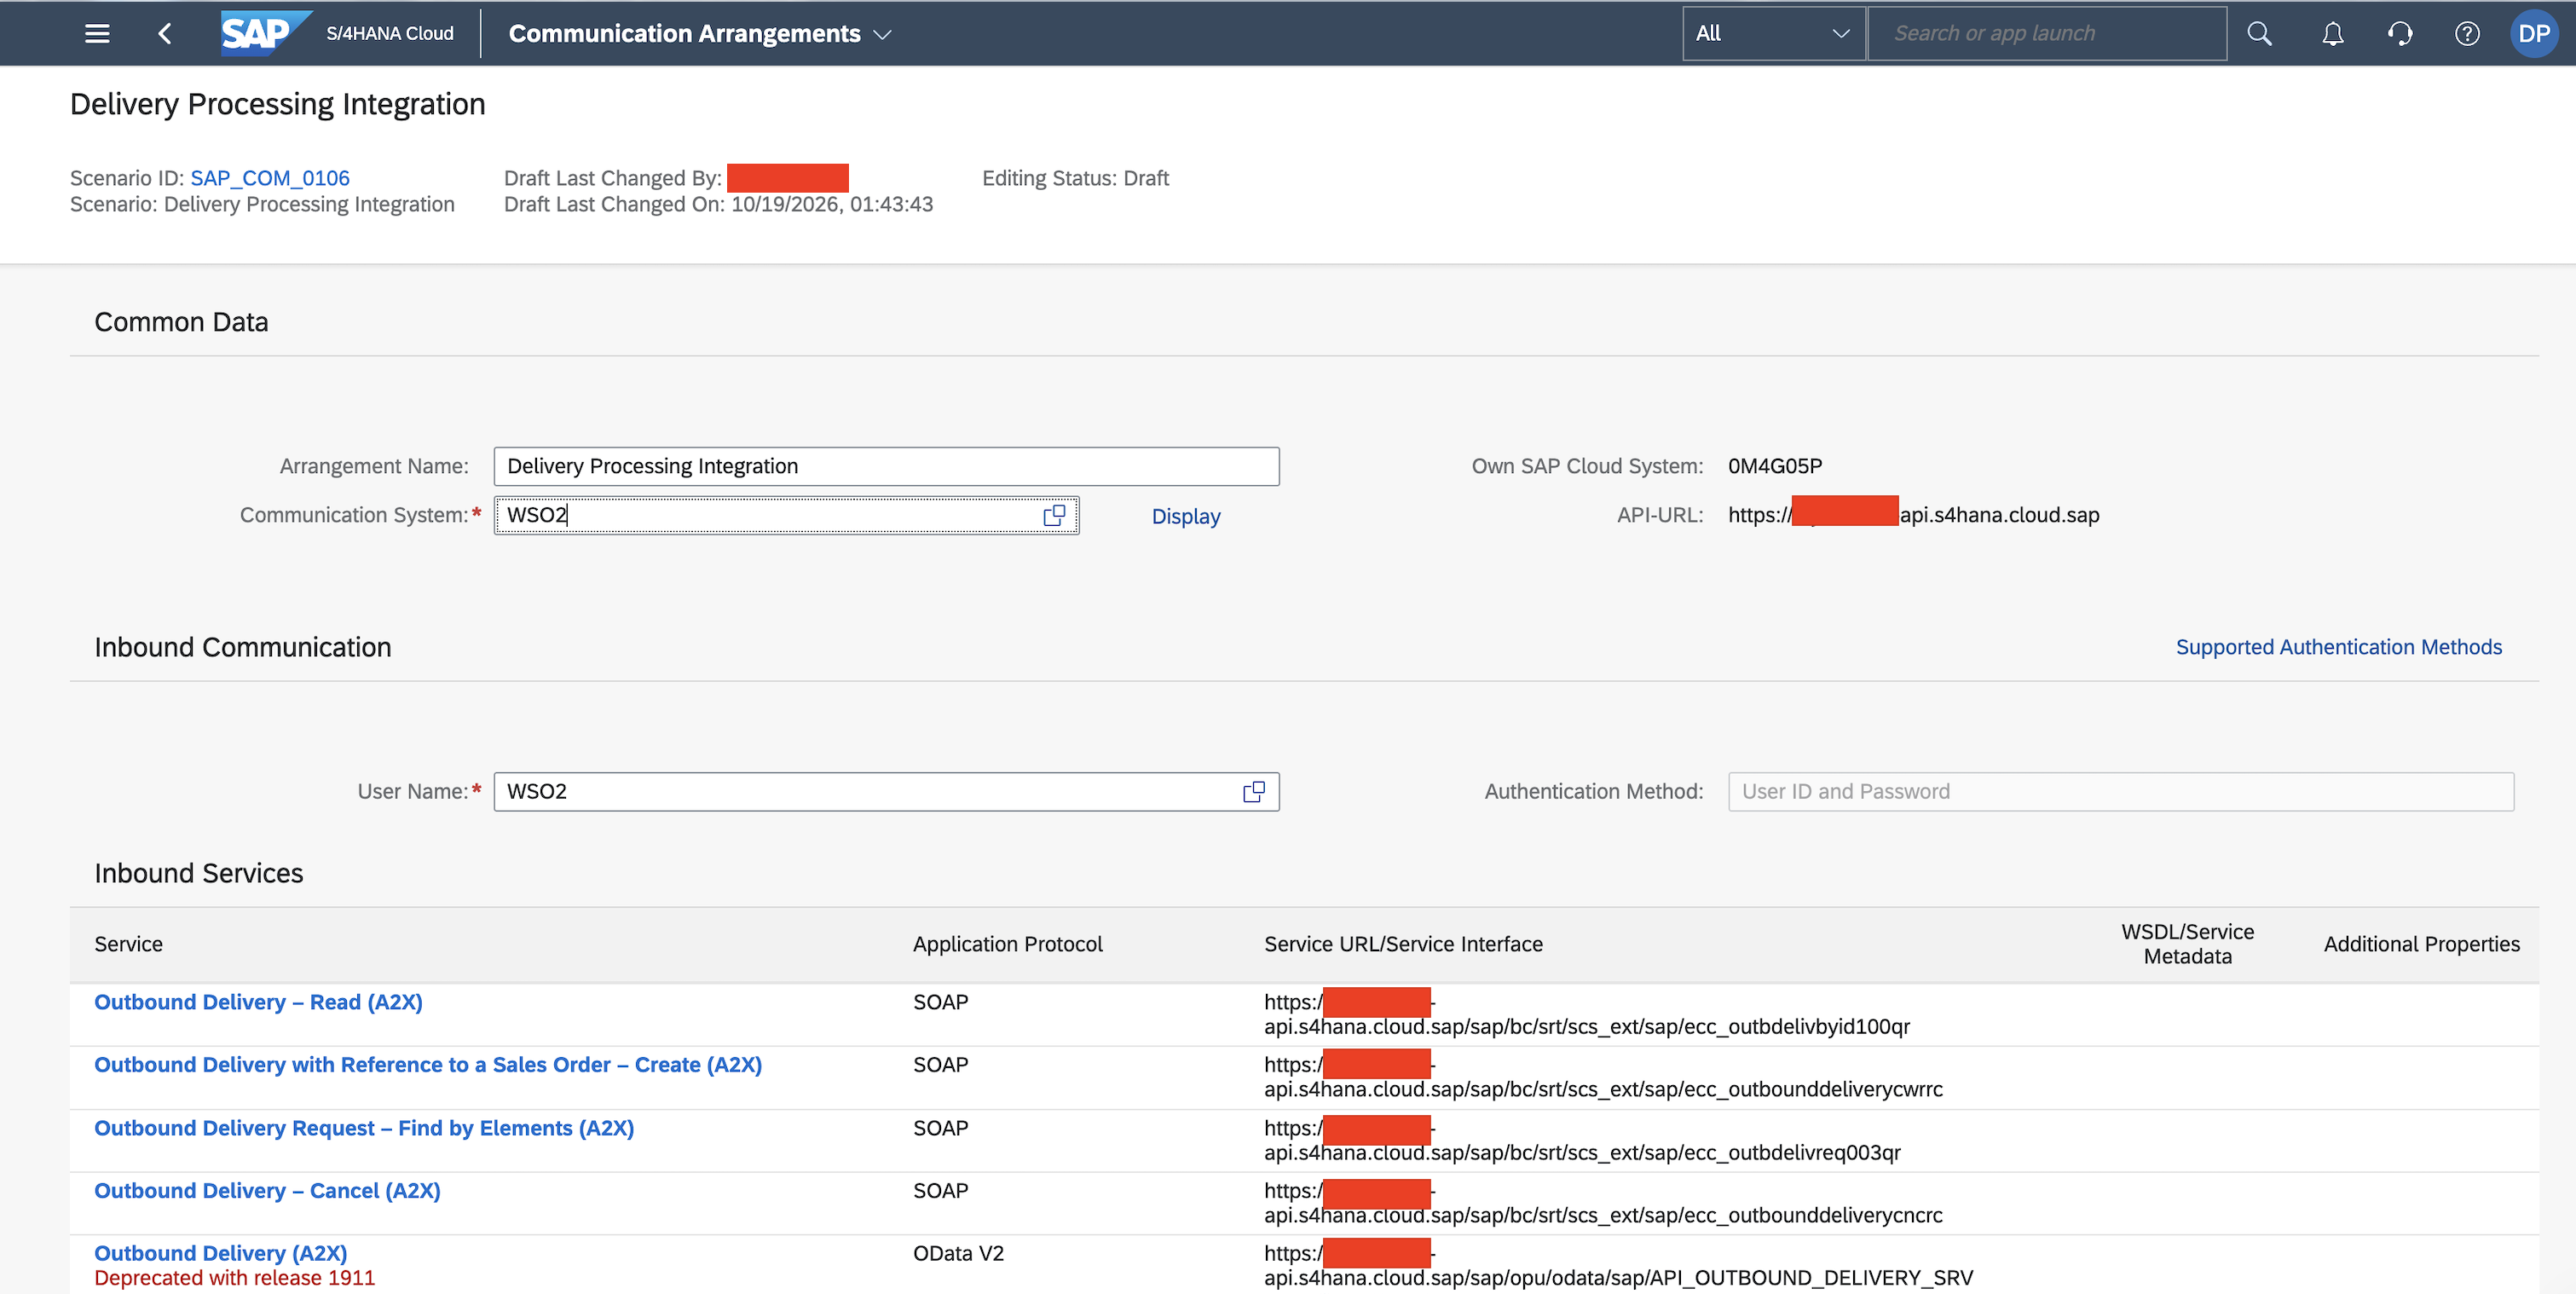Click the Authentication Method field
Image resolution: width=2576 pixels, height=1294 pixels.
tap(2120, 792)
